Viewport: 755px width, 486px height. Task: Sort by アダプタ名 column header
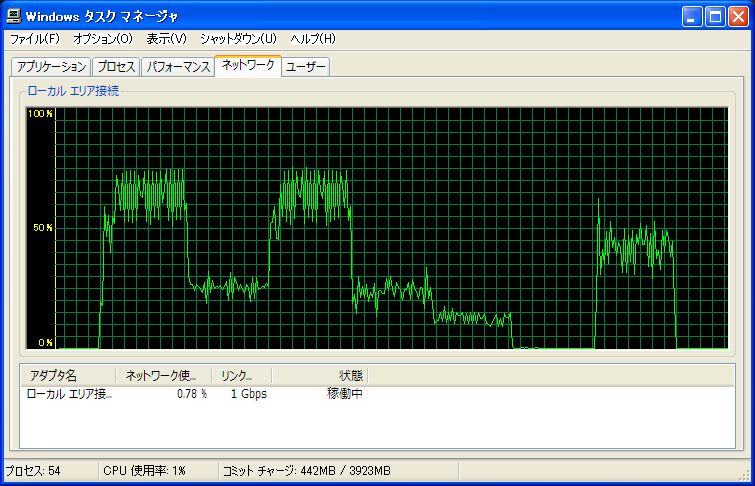click(x=68, y=376)
